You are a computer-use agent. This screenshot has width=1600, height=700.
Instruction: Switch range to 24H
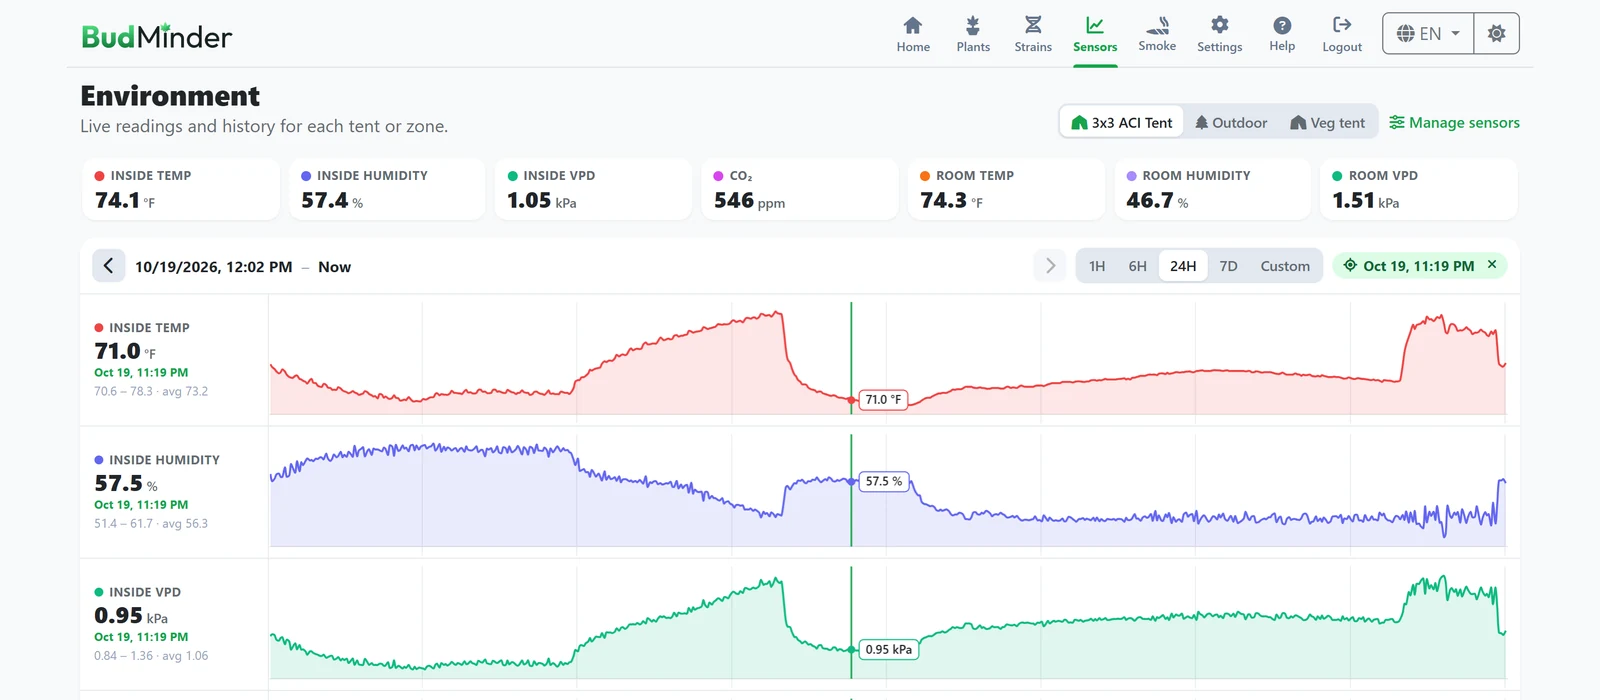(1183, 266)
